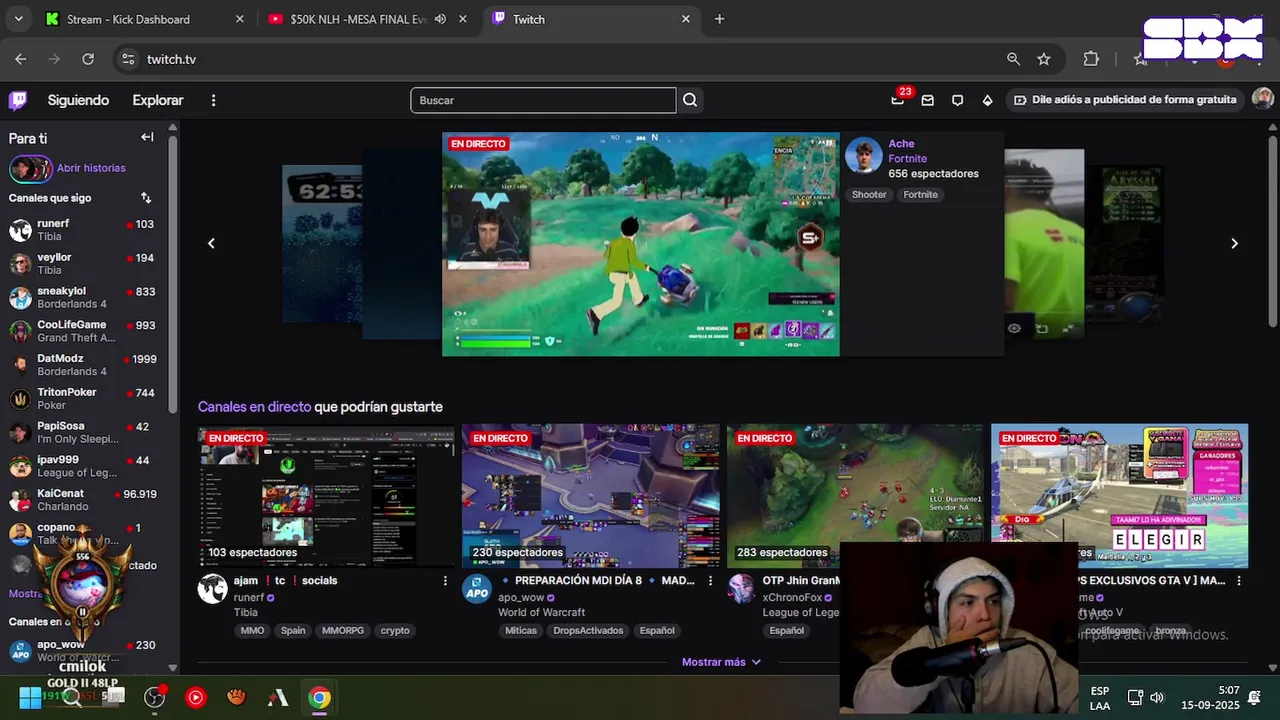Open TritonPoker in followed channels
This screenshot has height=720, width=1280.
click(x=82, y=398)
